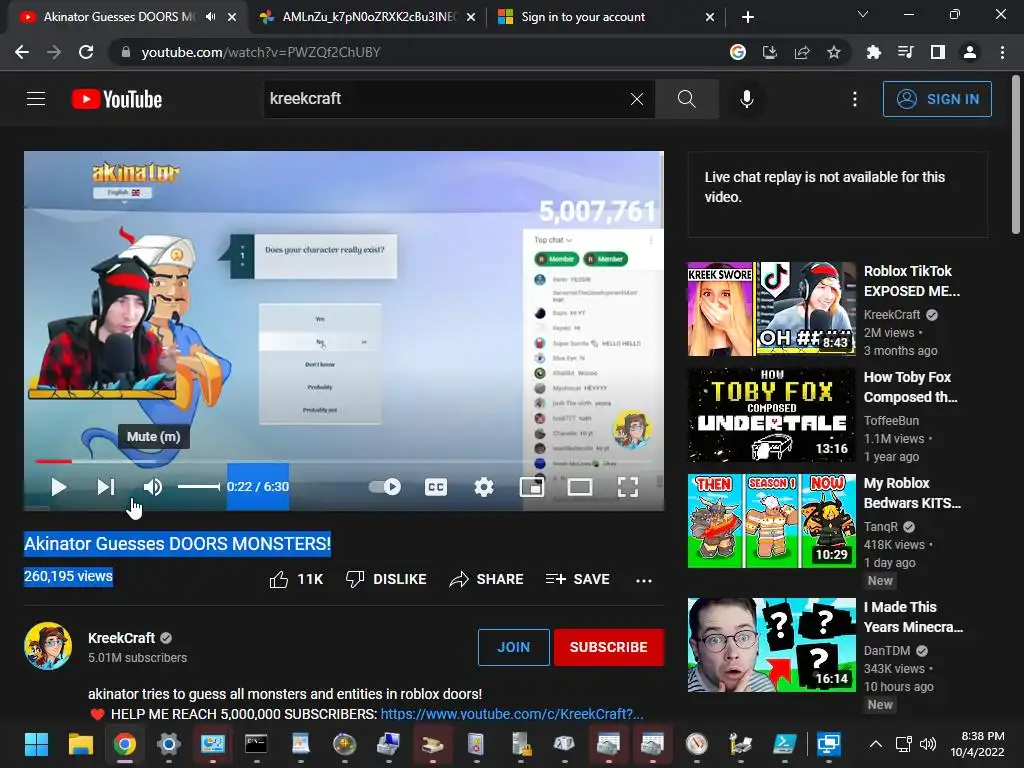Open Chrome extensions puzzle icon
Screen dimensions: 1024x768
873,52
